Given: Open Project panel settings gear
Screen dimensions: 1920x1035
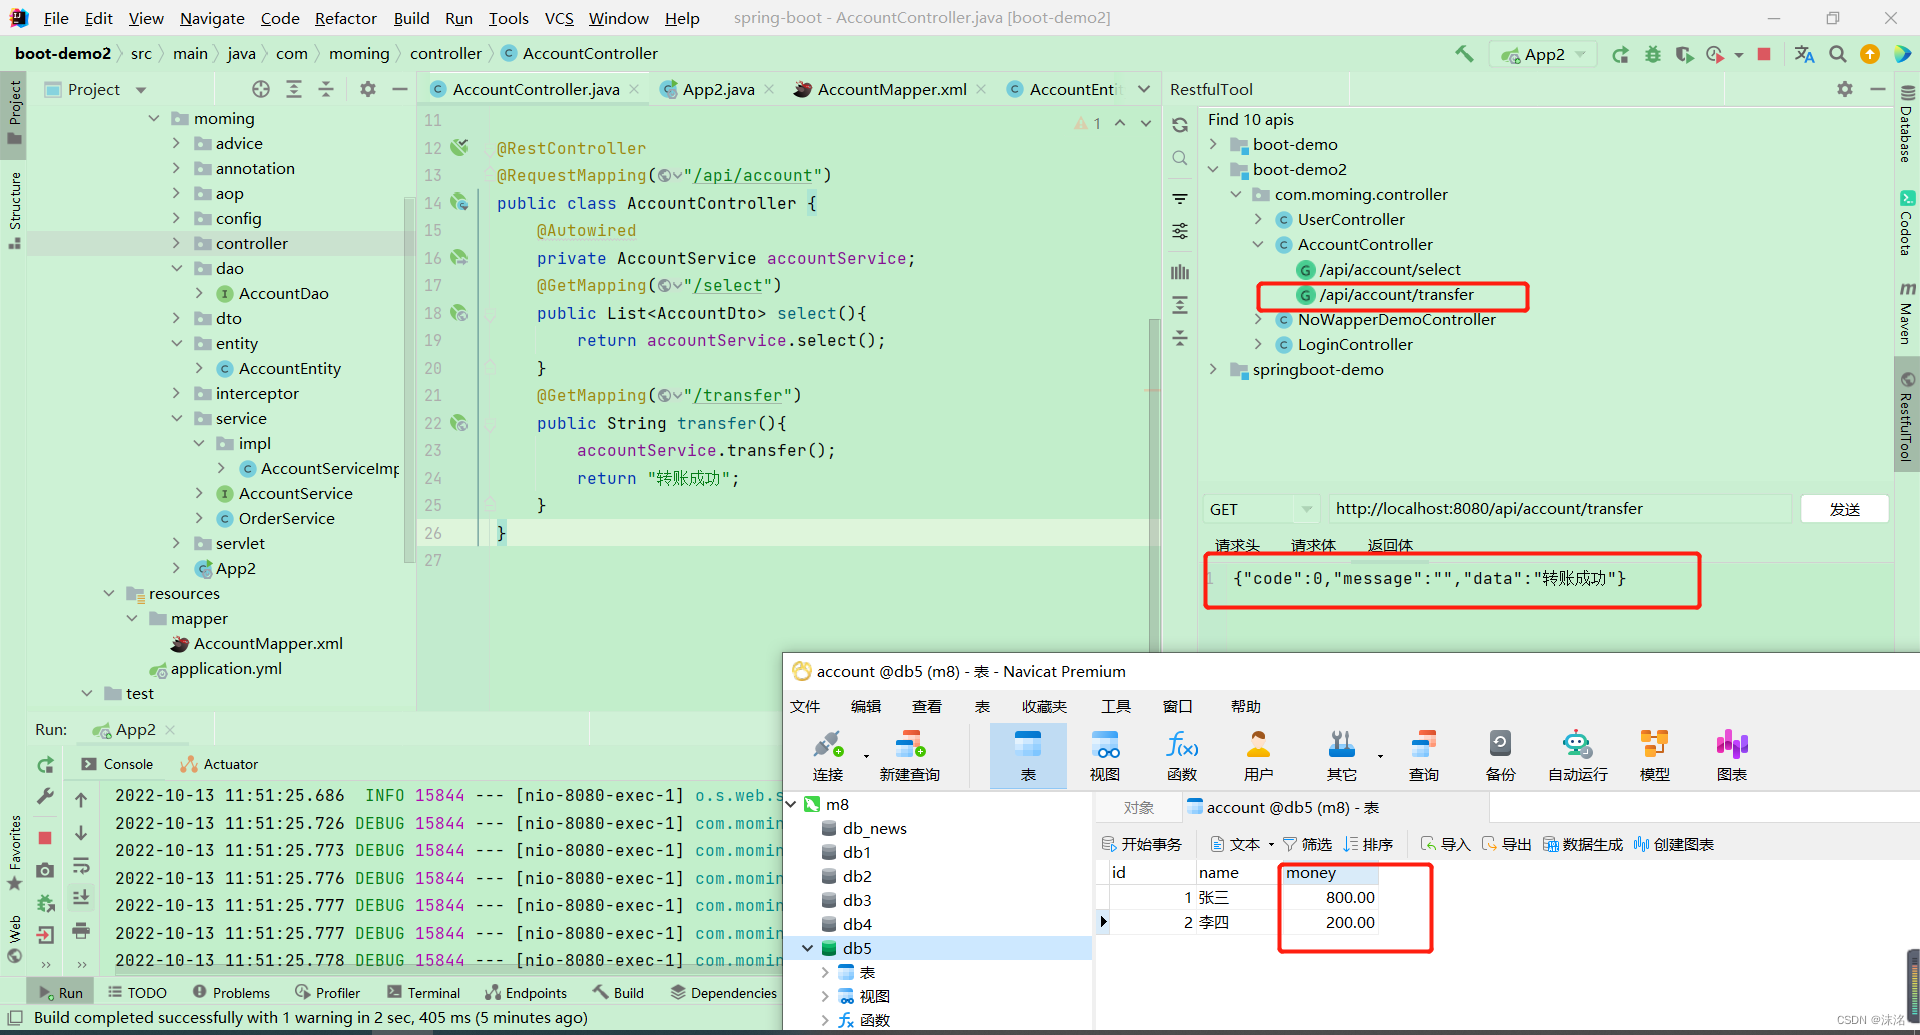Looking at the screenshot, I should (368, 89).
